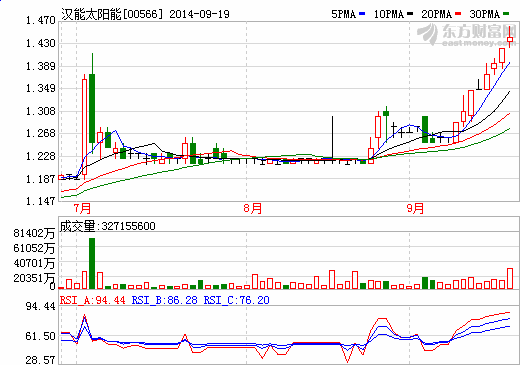This screenshot has height=365, width=520.
Task: Click the 61052万 volume axis label
Action: click(34, 248)
